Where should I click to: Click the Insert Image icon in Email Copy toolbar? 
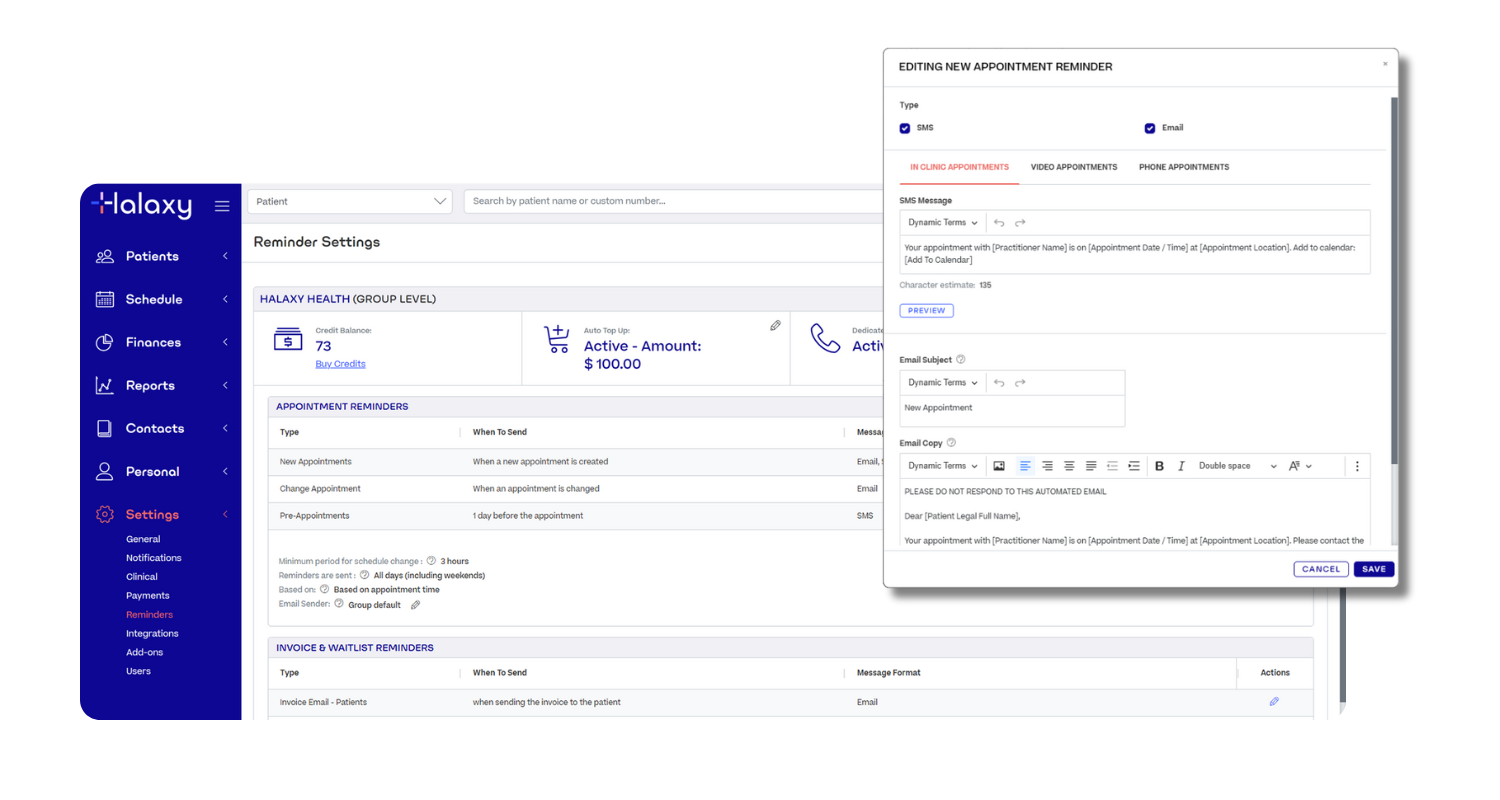[x=998, y=466]
